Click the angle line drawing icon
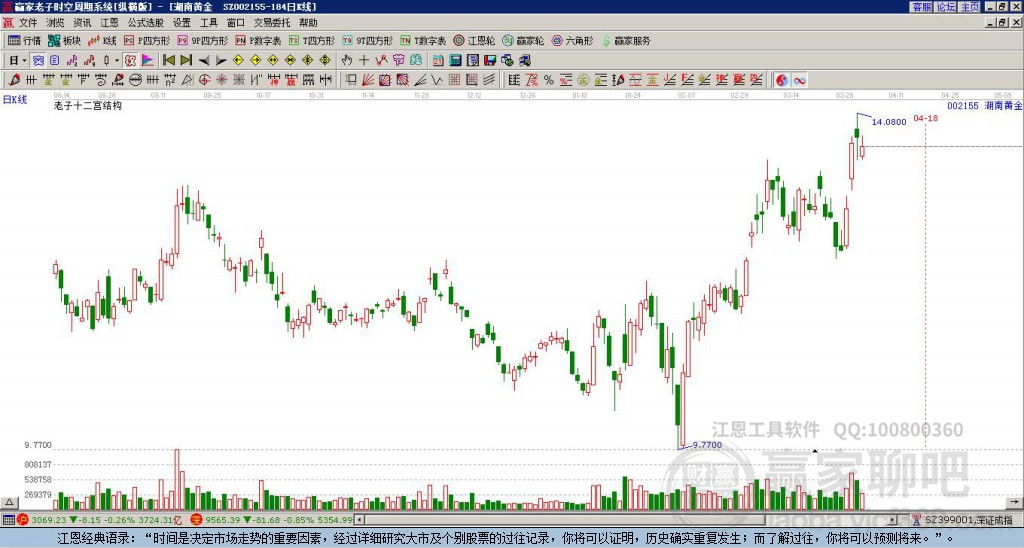The height and width of the screenshot is (548, 1024). (x=420, y=80)
